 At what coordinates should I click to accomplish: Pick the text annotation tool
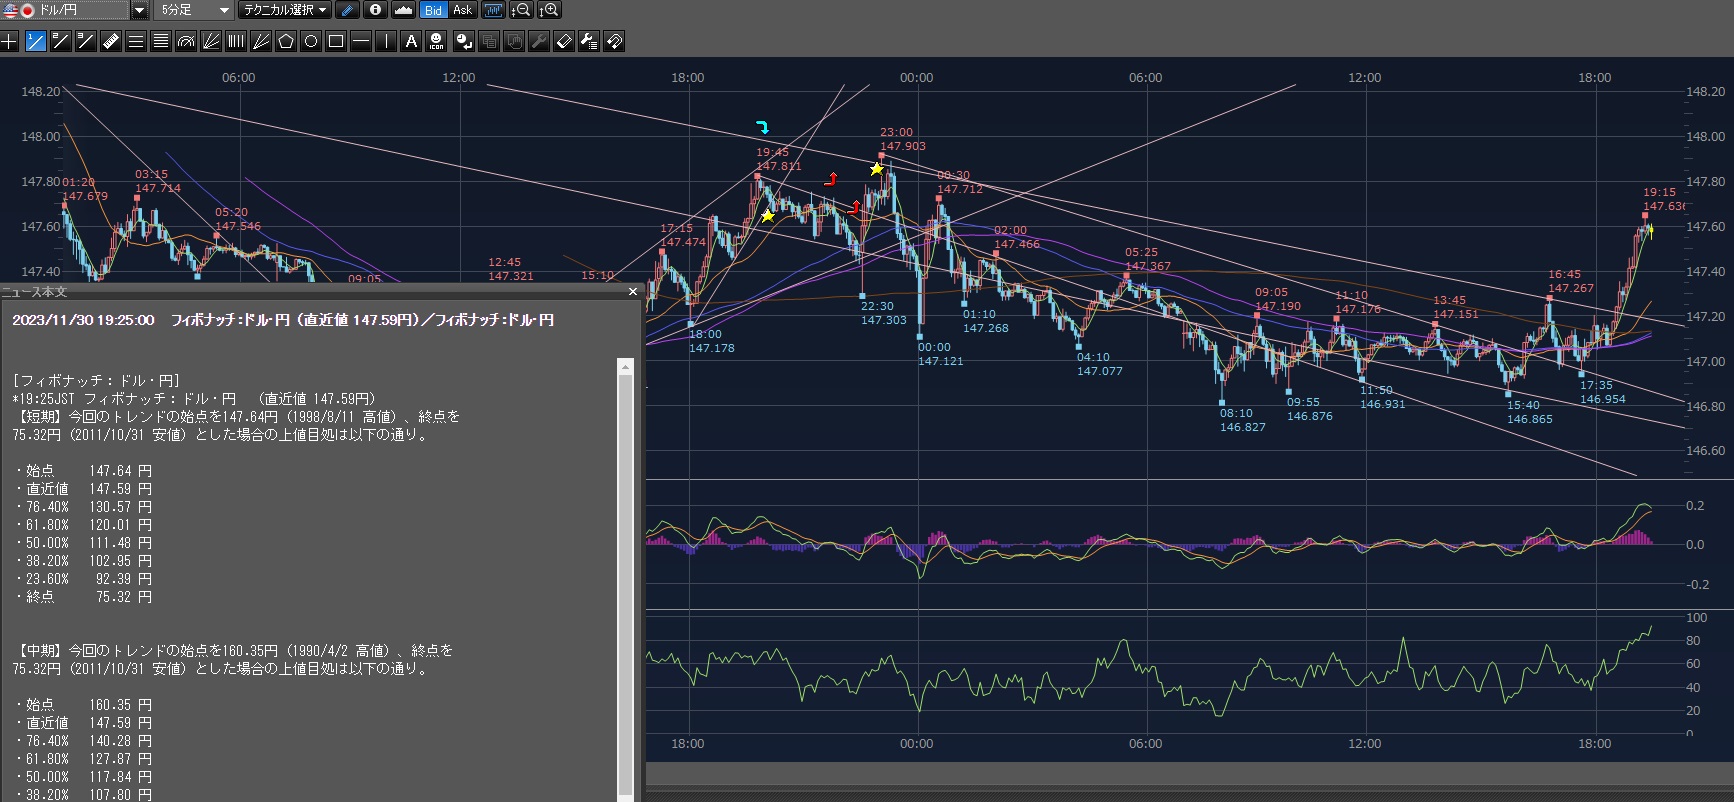click(x=411, y=41)
